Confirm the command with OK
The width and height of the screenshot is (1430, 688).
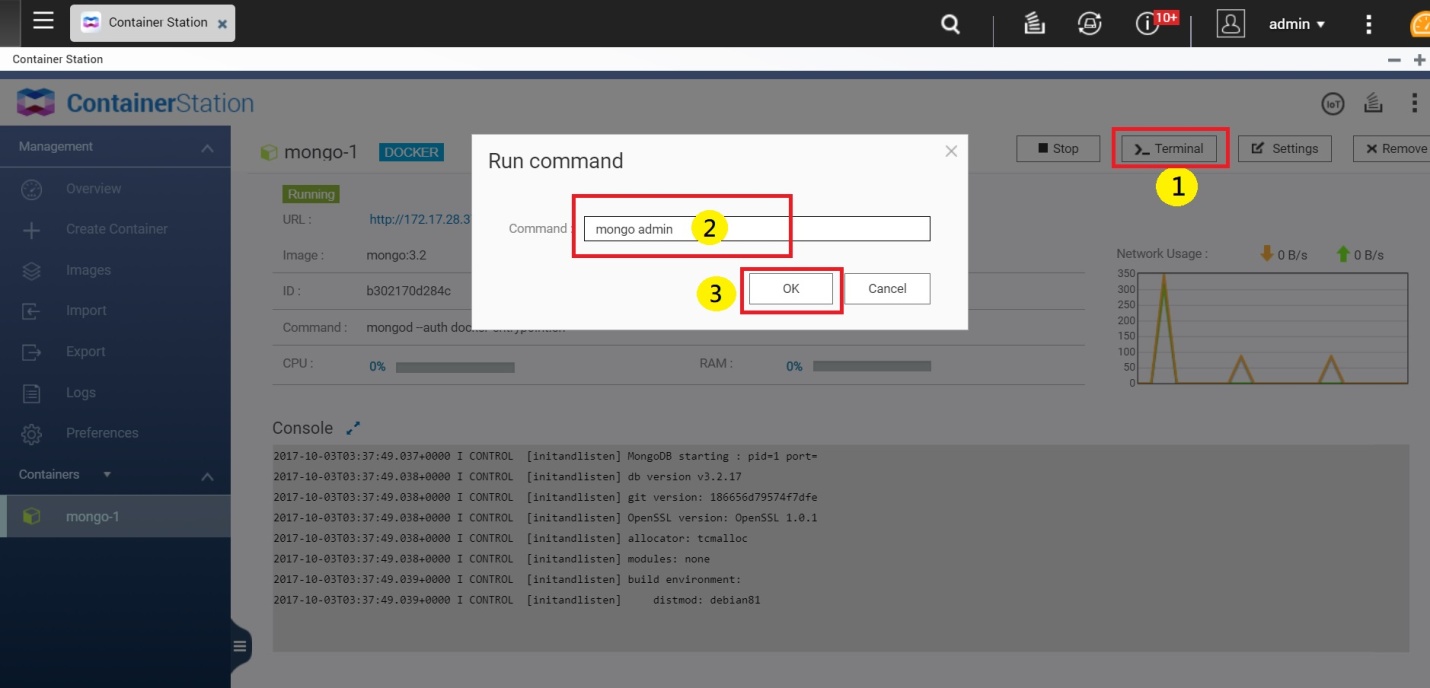point(791,289)
